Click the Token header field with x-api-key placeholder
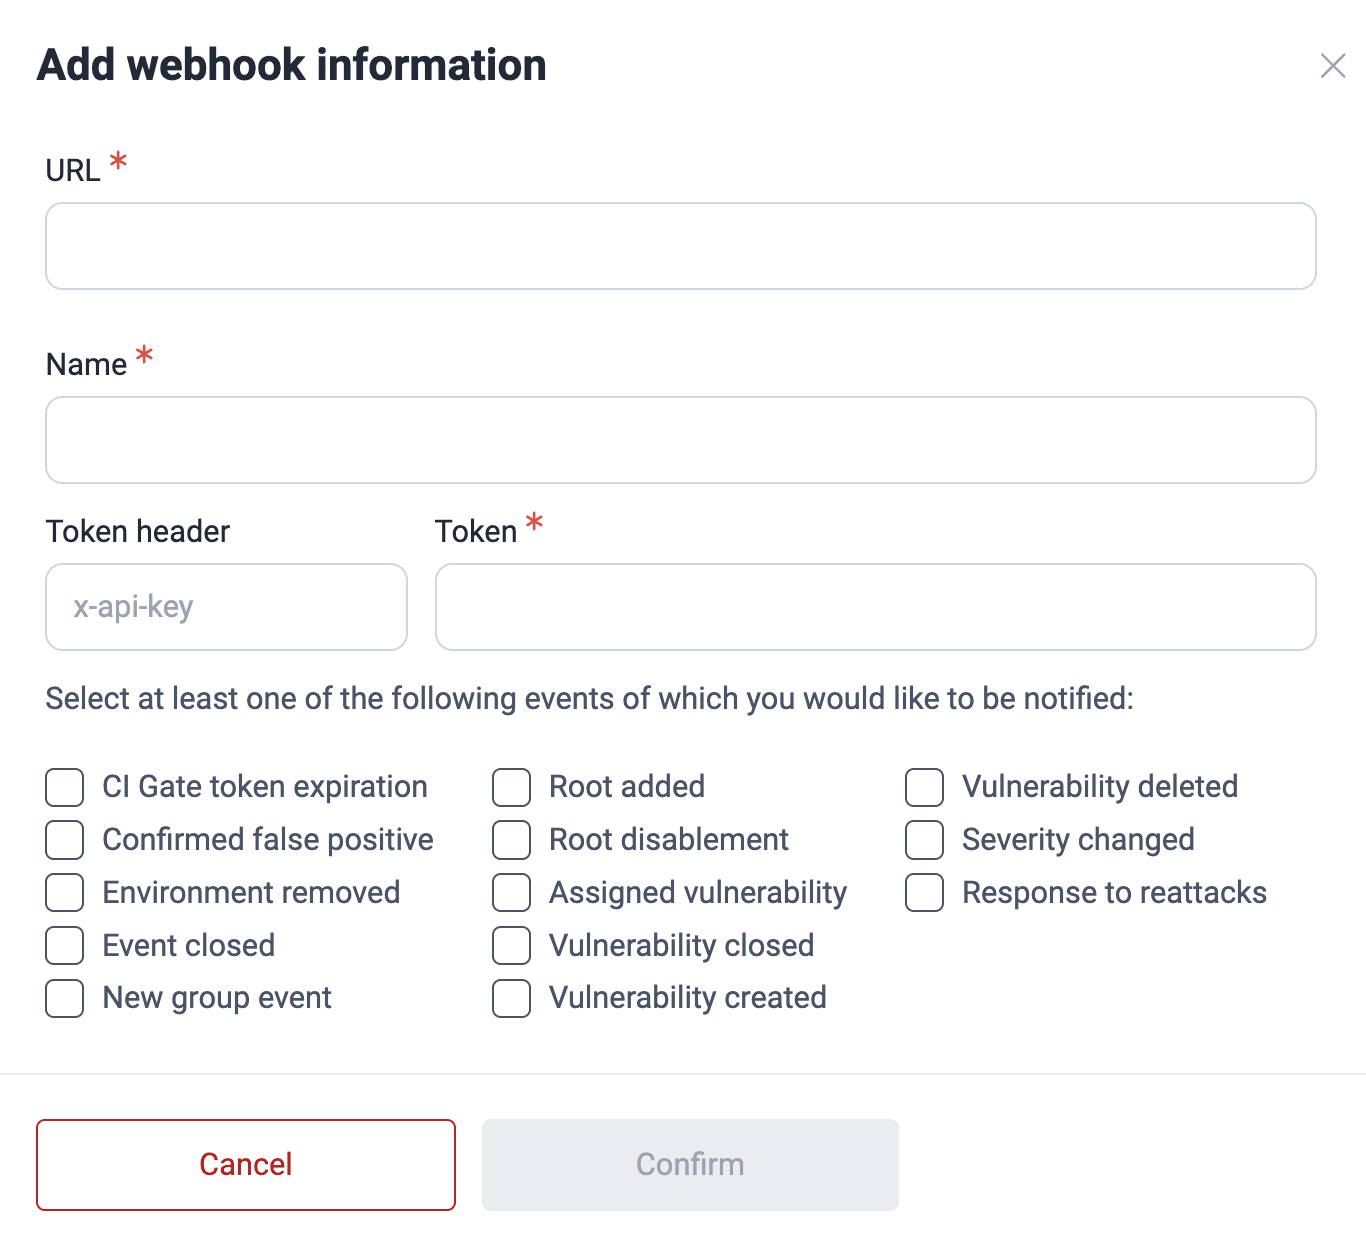 pos(225,607)
